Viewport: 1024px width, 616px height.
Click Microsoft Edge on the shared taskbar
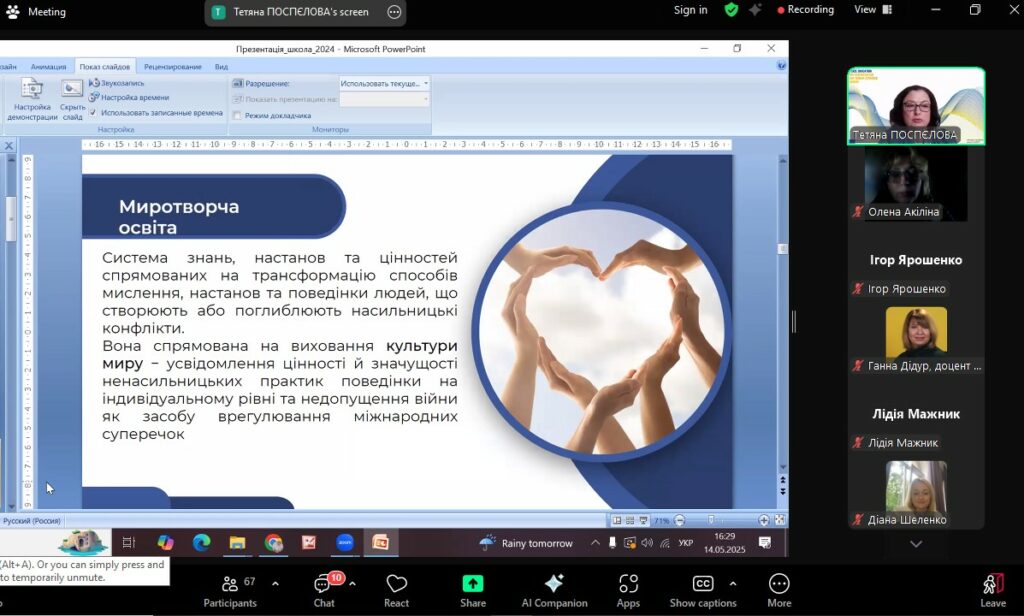tap(201, 542)
